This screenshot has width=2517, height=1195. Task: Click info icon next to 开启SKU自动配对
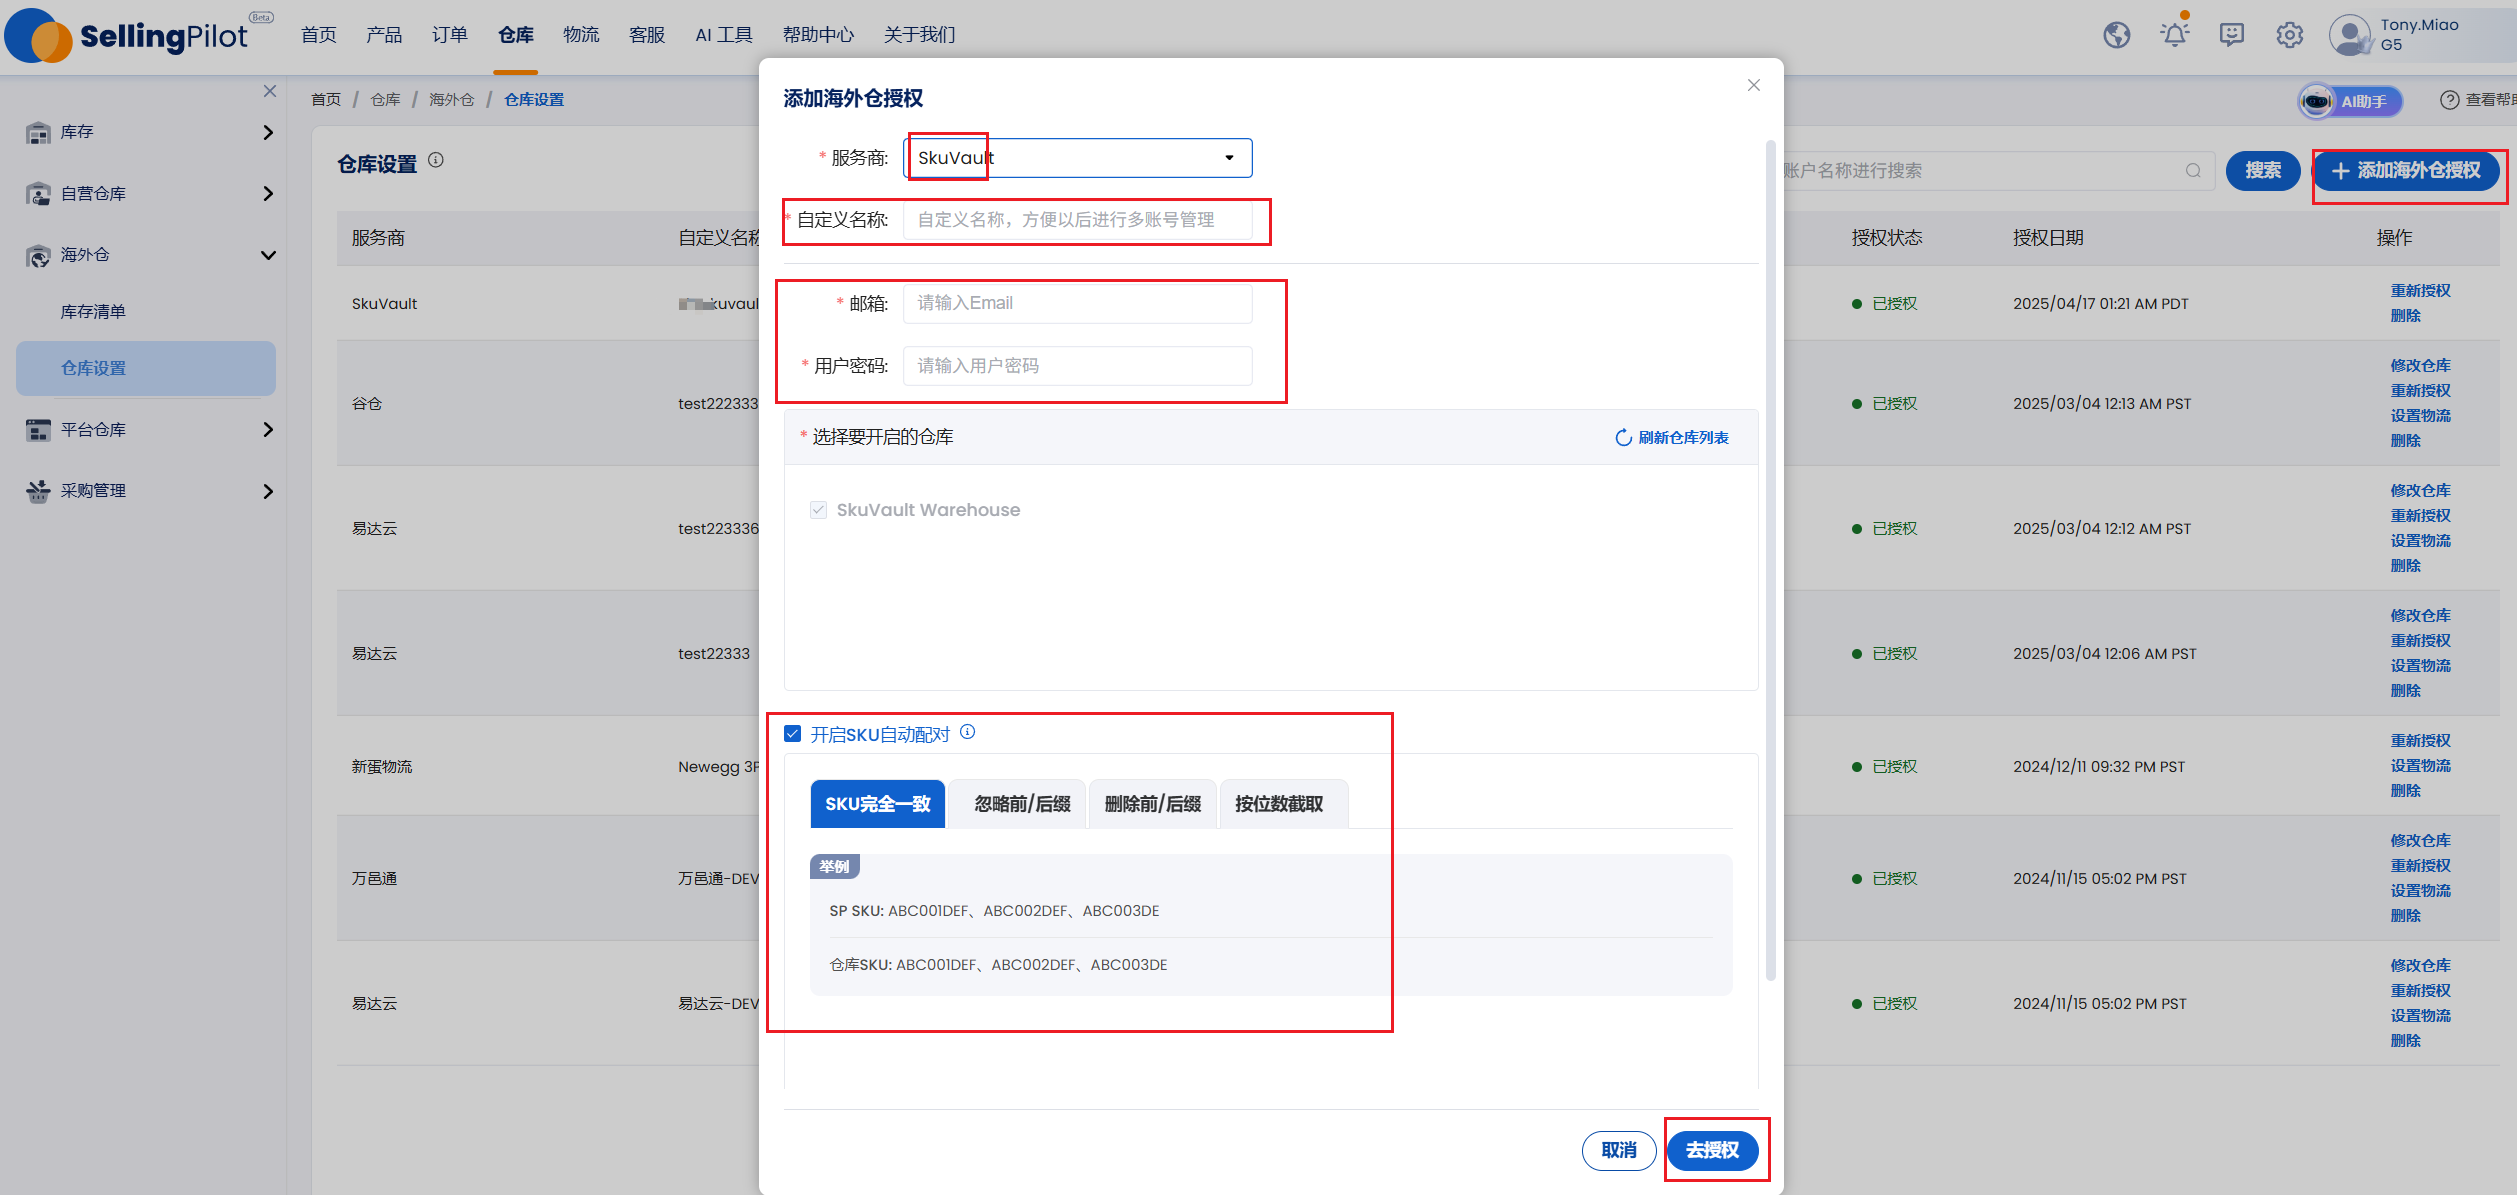point(967,732)
